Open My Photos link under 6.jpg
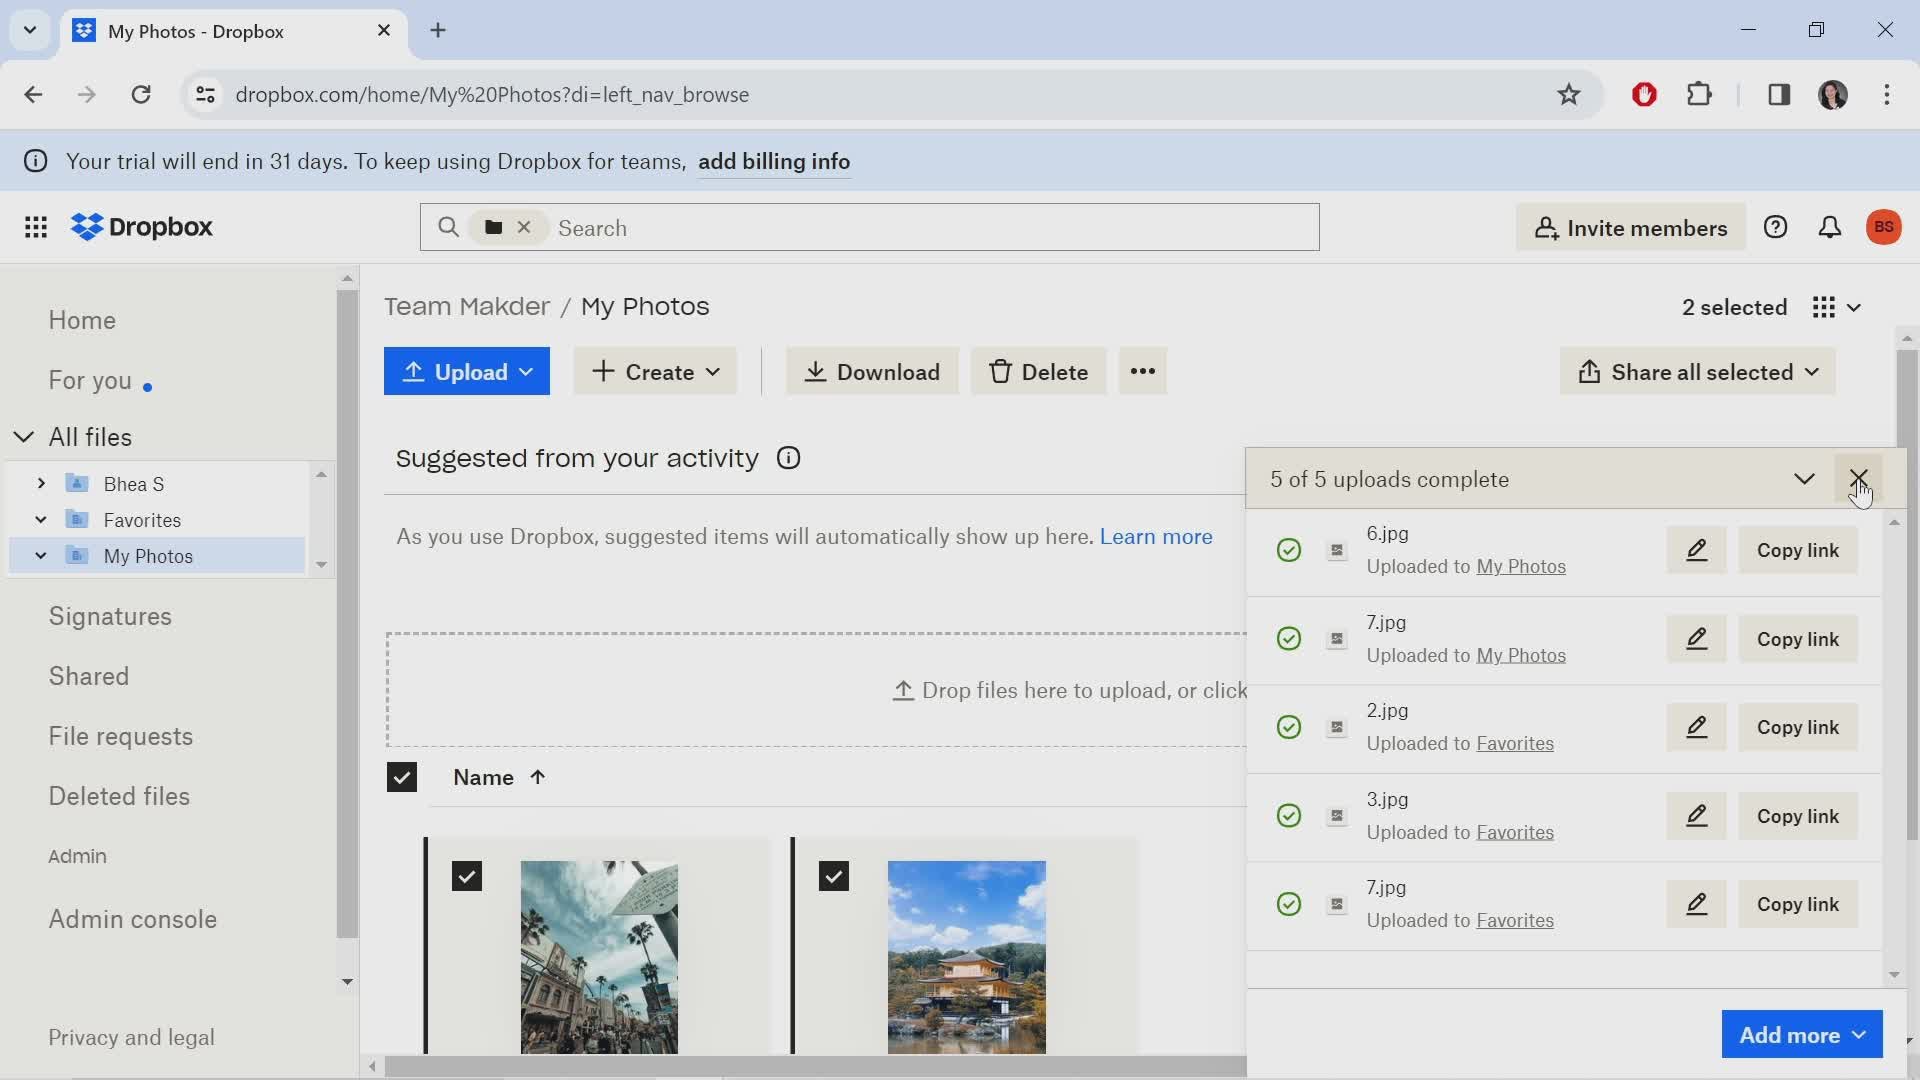The width and height of the screenshot is (1920, 1080). [x=1521, y=566]
